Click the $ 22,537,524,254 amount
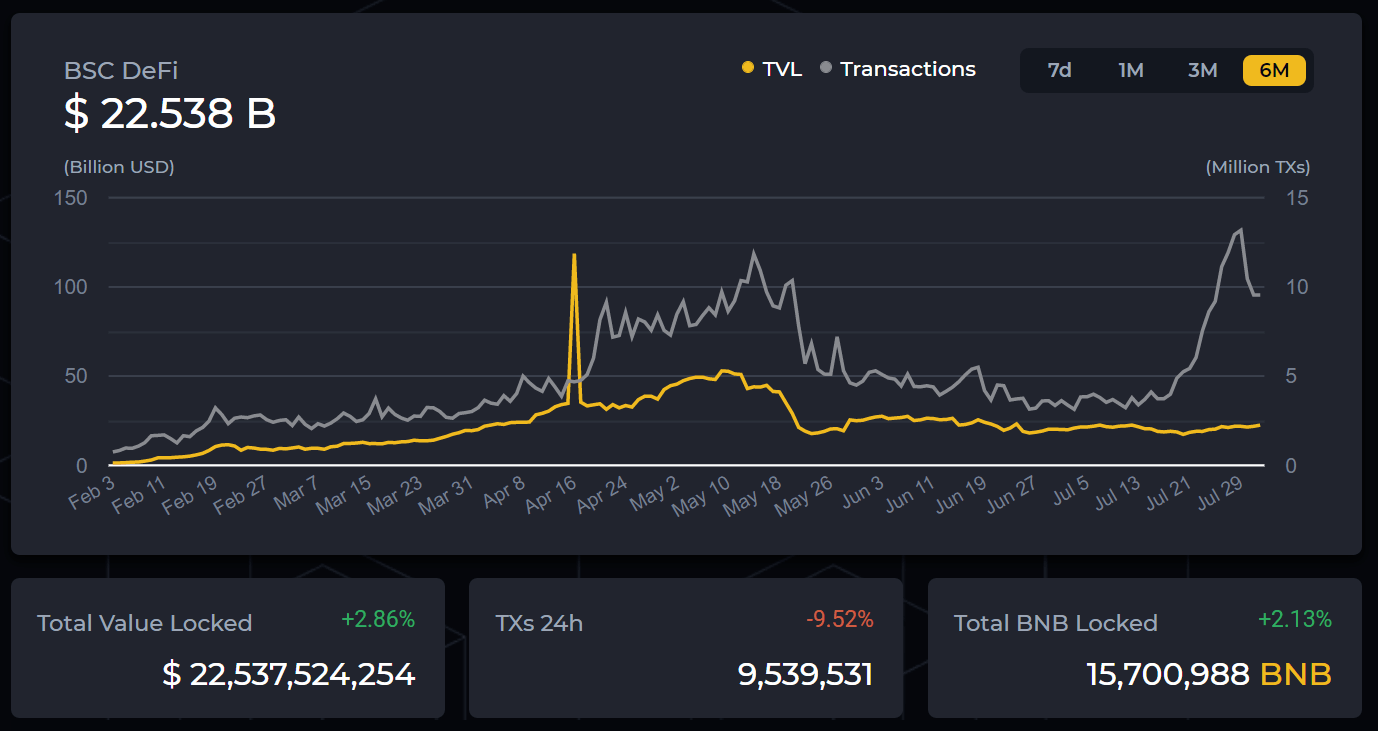 pyautogui.click(x=288, y=675)
